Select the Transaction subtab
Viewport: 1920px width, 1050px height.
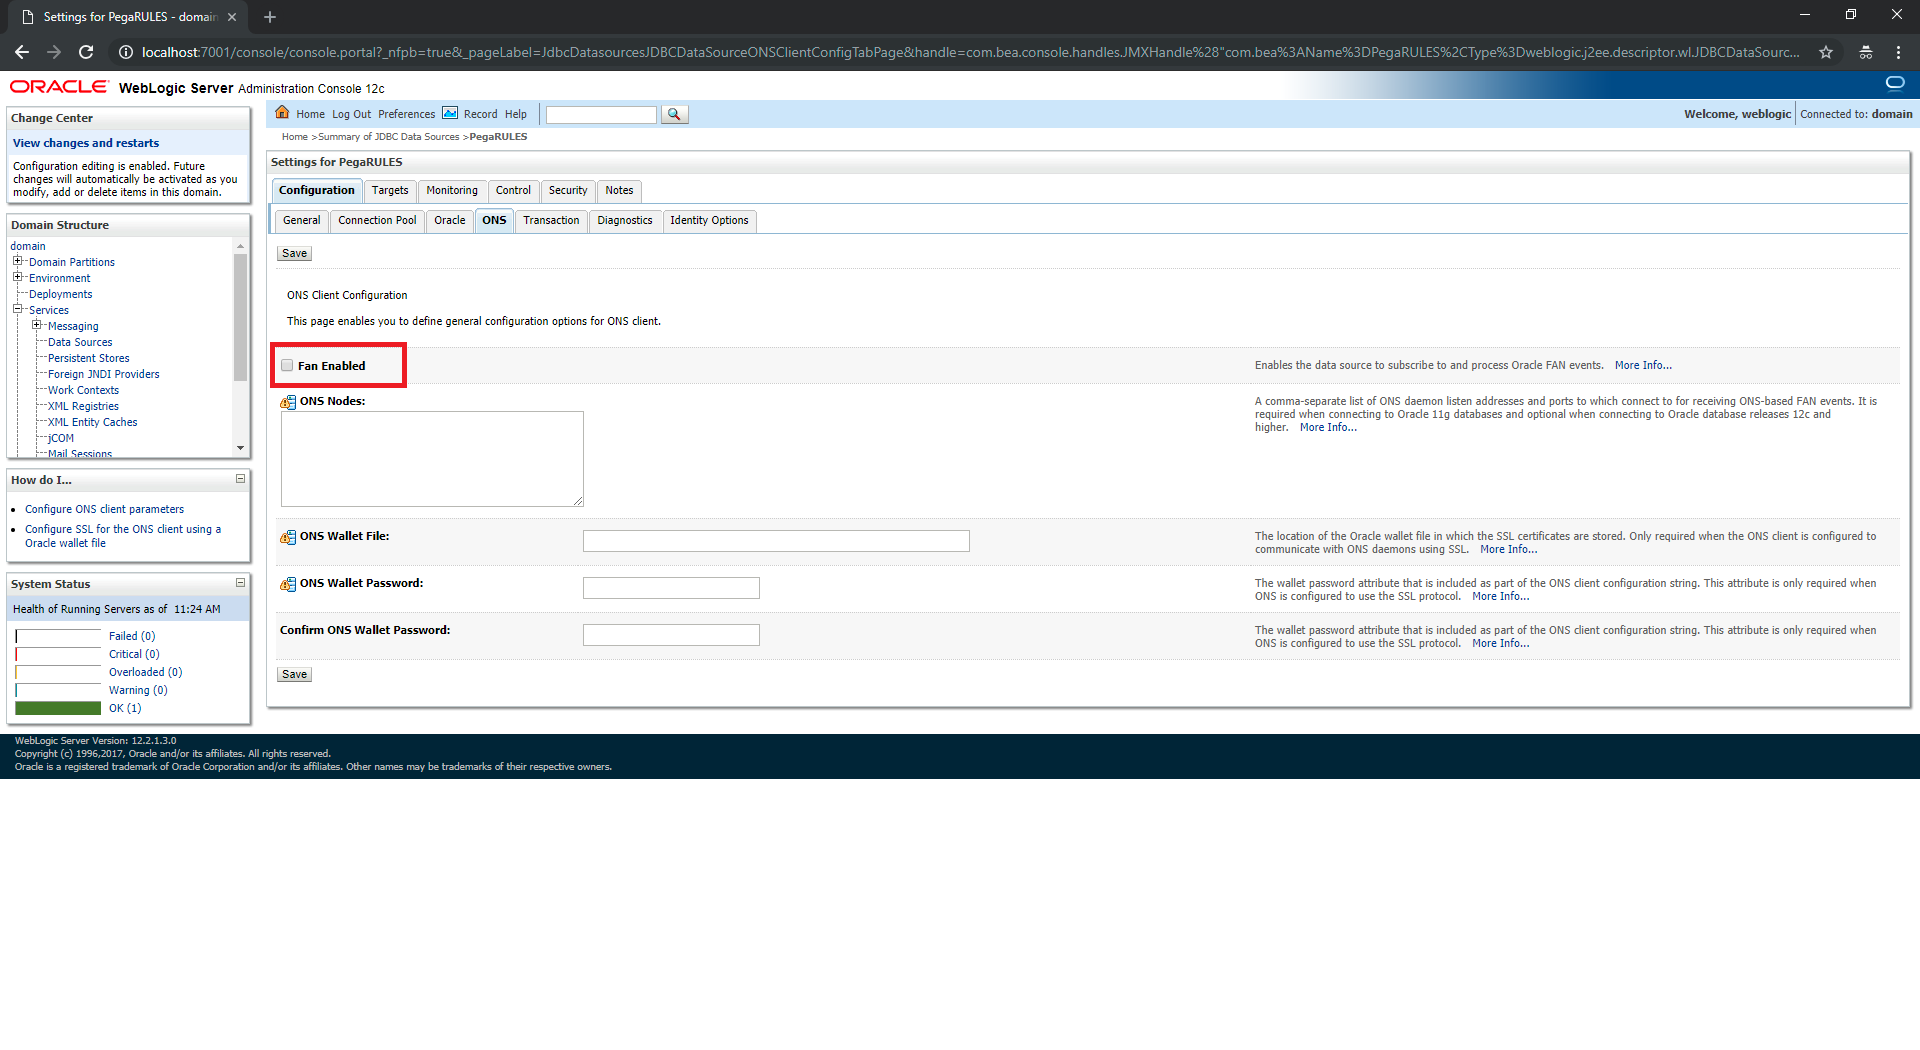pos(551,221)
